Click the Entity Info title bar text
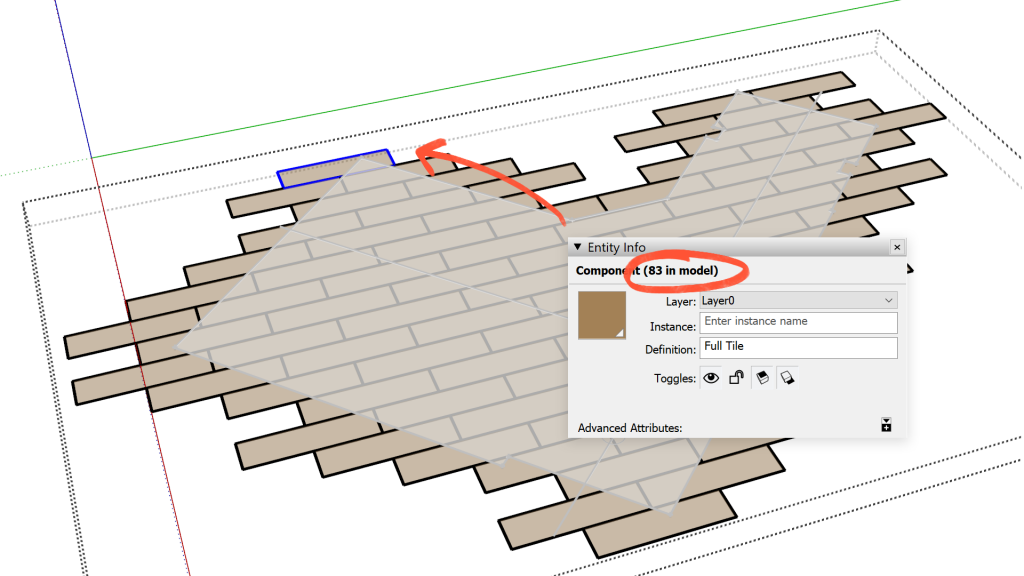This screenshot has width=1024, height=576. [616, 247]
